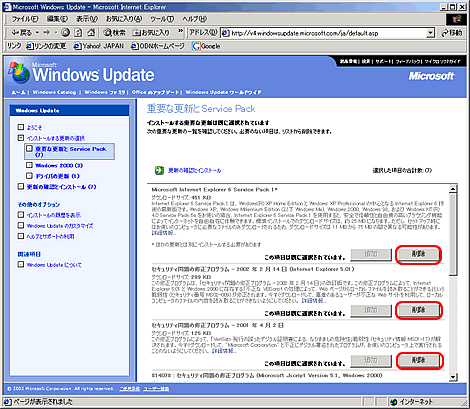This screenshot has width=470, height=409.
Task: Expand the toolbar overflow chevron
Action: click(x=180, y=31)
